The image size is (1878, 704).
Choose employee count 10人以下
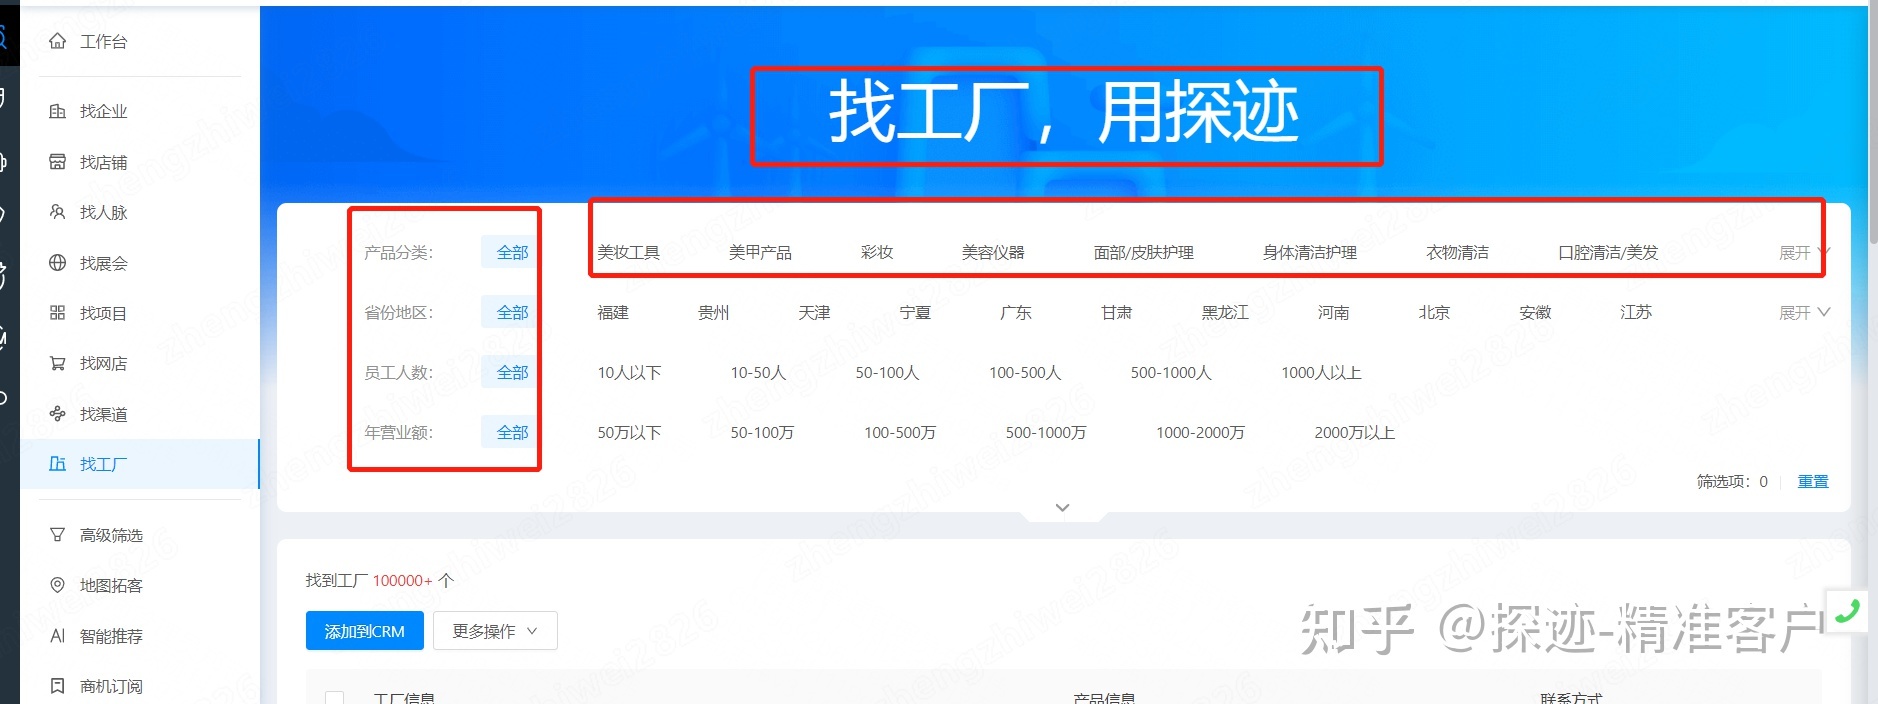click(629, 373)
